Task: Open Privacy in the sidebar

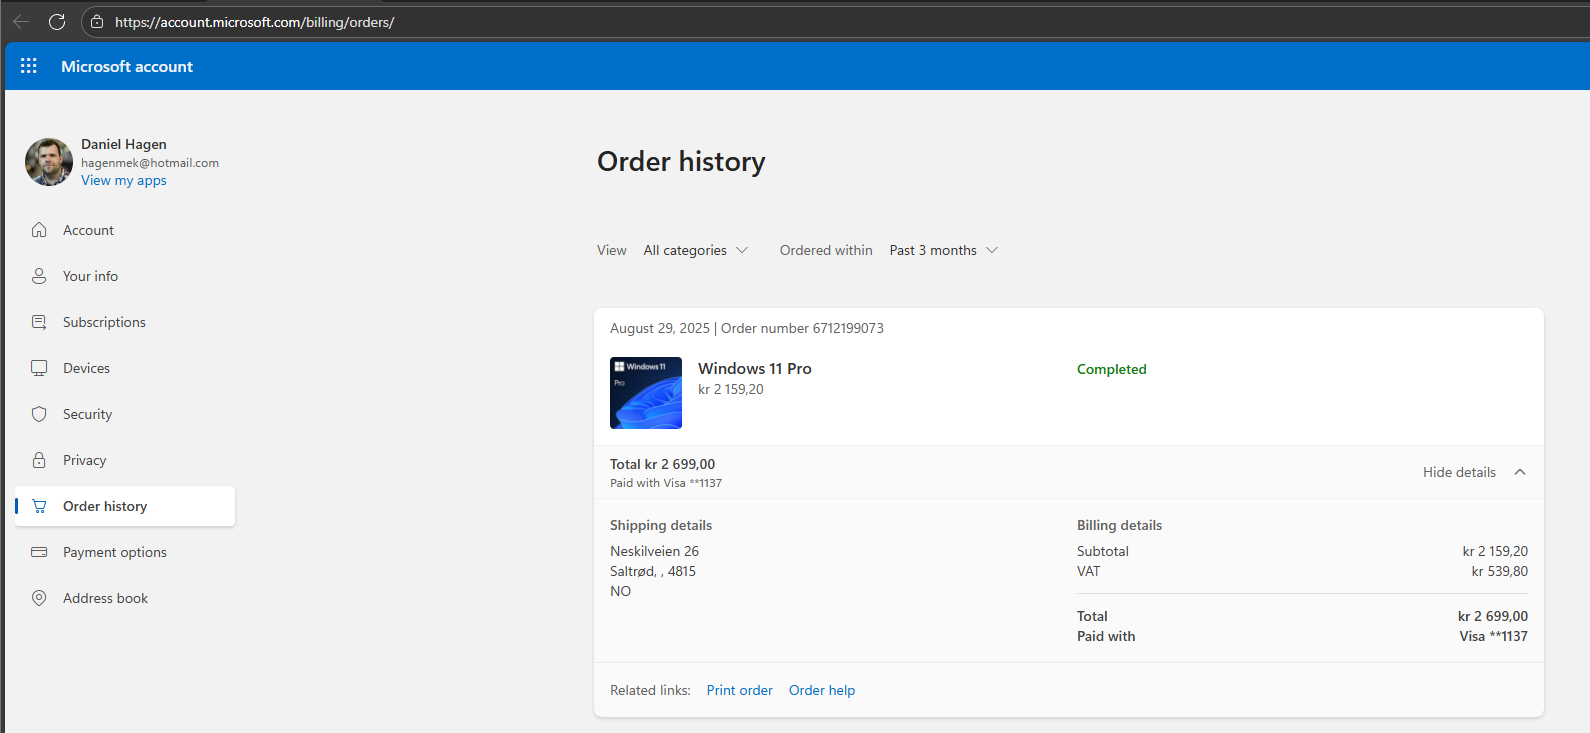Action: 125,460
